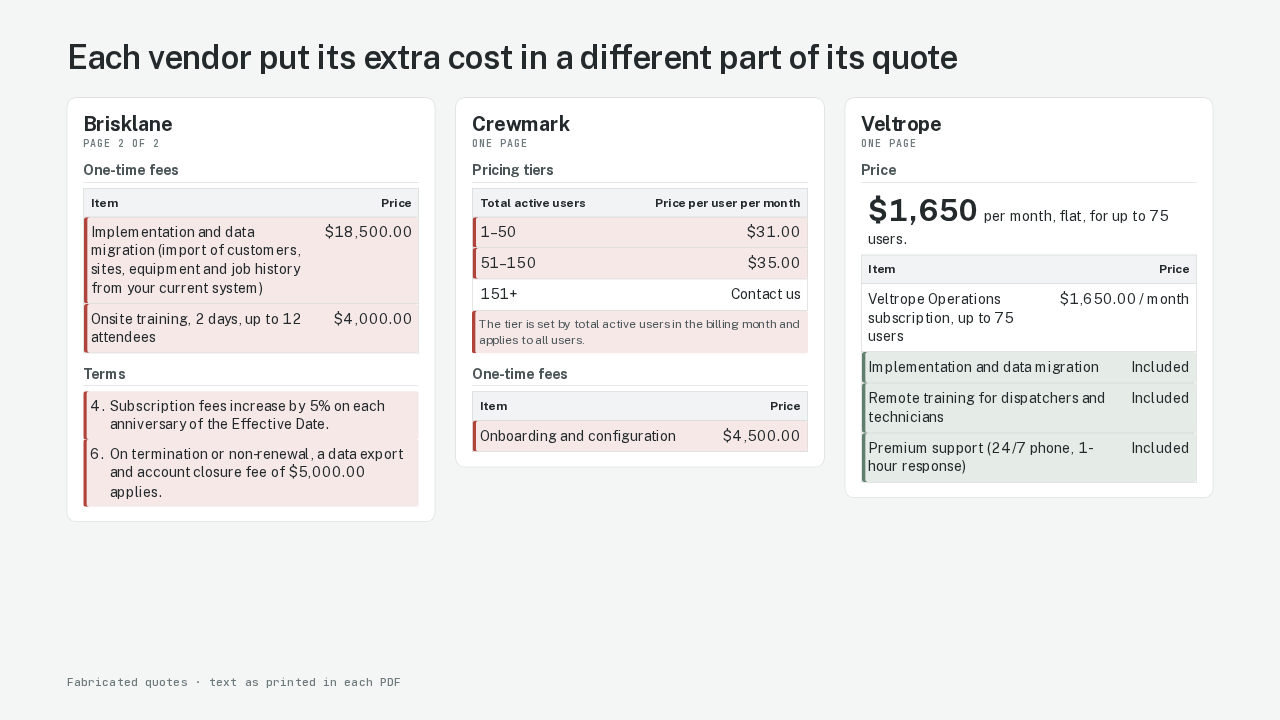This screenshot has width=1280, height=720.
Task: Click the large $1,650 price figure
Action: [x=922, y=211]
